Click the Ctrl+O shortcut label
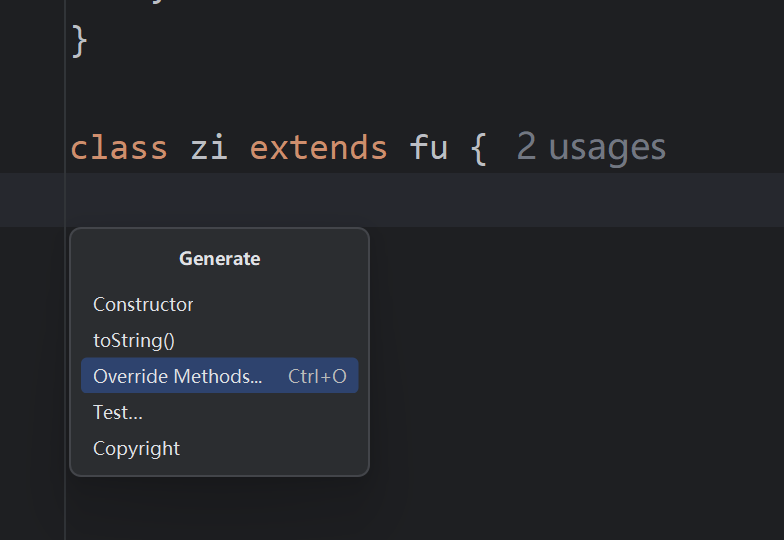This screenshot has height=540, width=784. [x=317, y=376]
